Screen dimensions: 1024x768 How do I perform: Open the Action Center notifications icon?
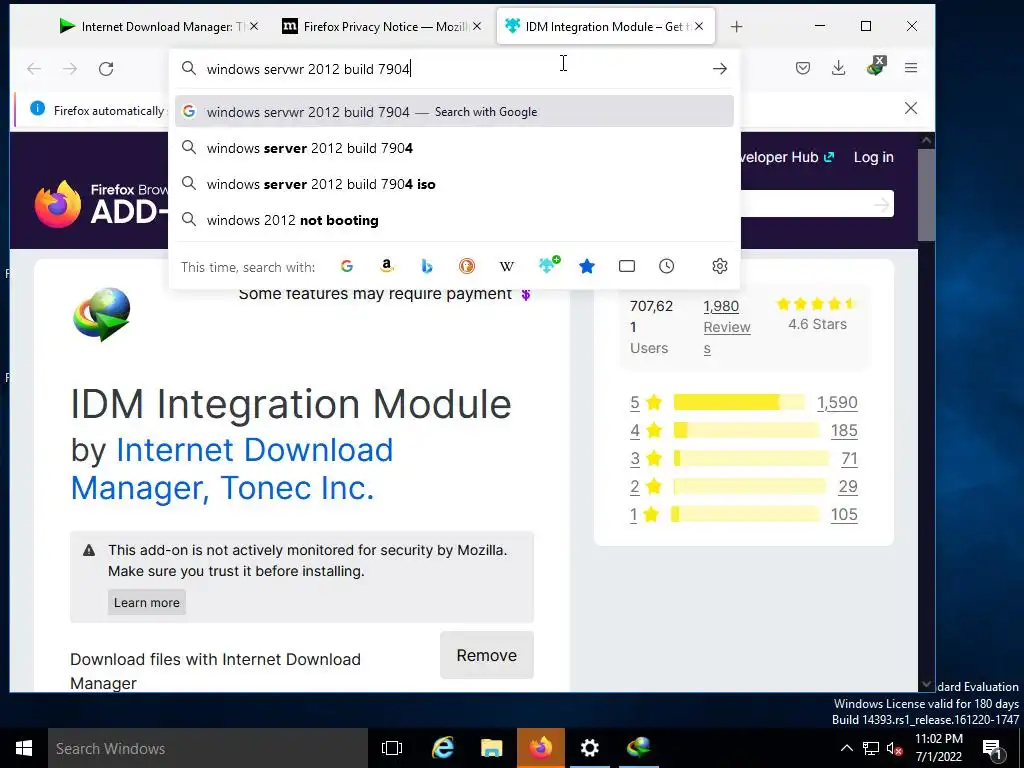[993, 748]
